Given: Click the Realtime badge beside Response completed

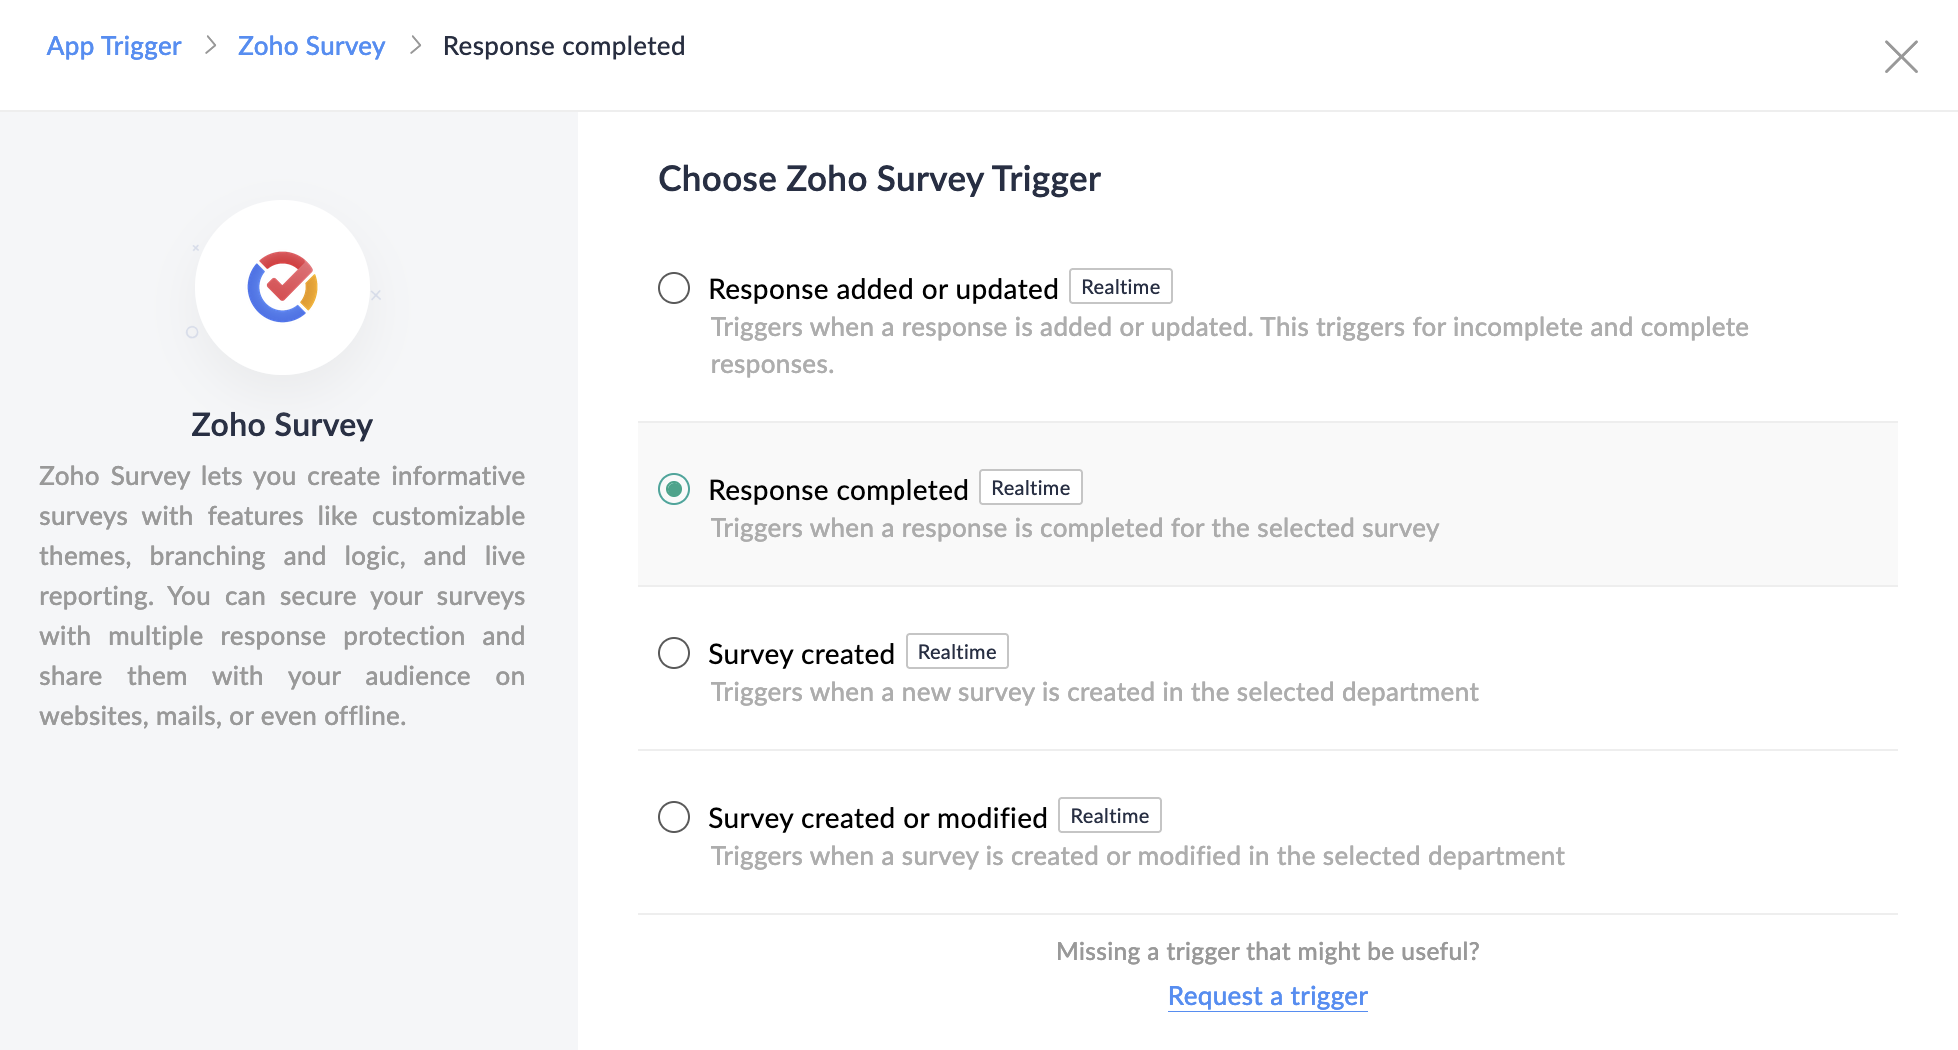Looking at the screenshot, I should pos(1030,488).
